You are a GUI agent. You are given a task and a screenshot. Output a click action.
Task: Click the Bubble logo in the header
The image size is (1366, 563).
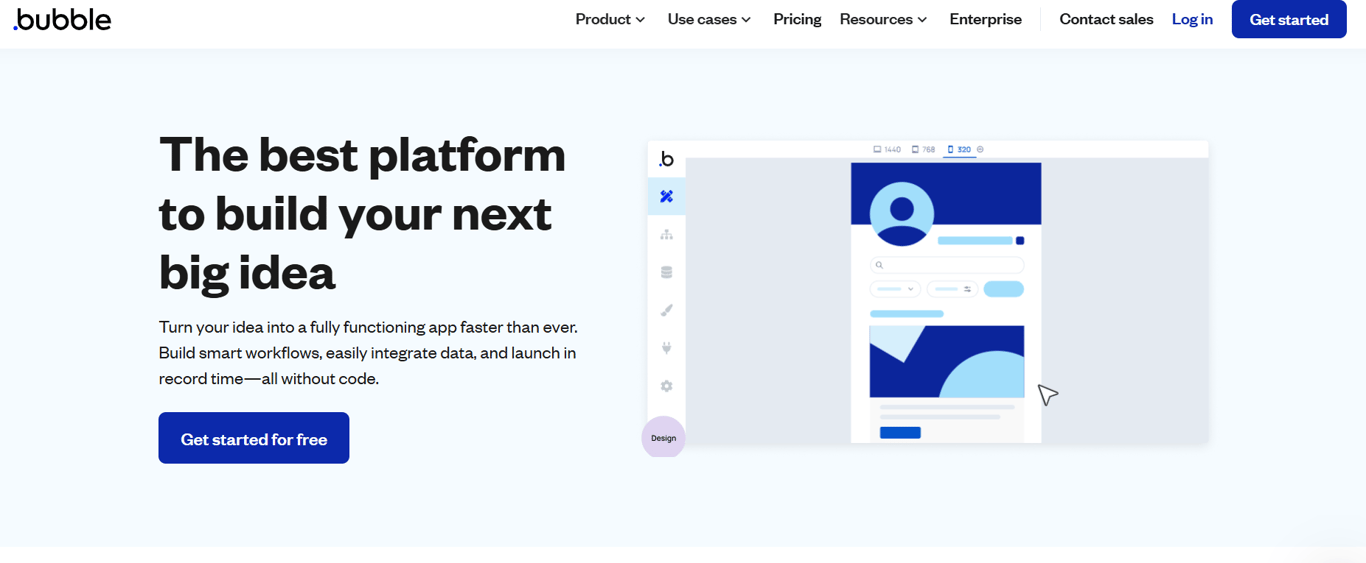[x=62, y=19]
